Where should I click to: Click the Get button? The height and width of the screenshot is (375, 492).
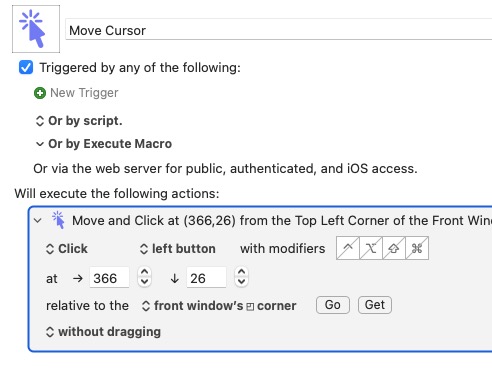click(x=375, y=305)
